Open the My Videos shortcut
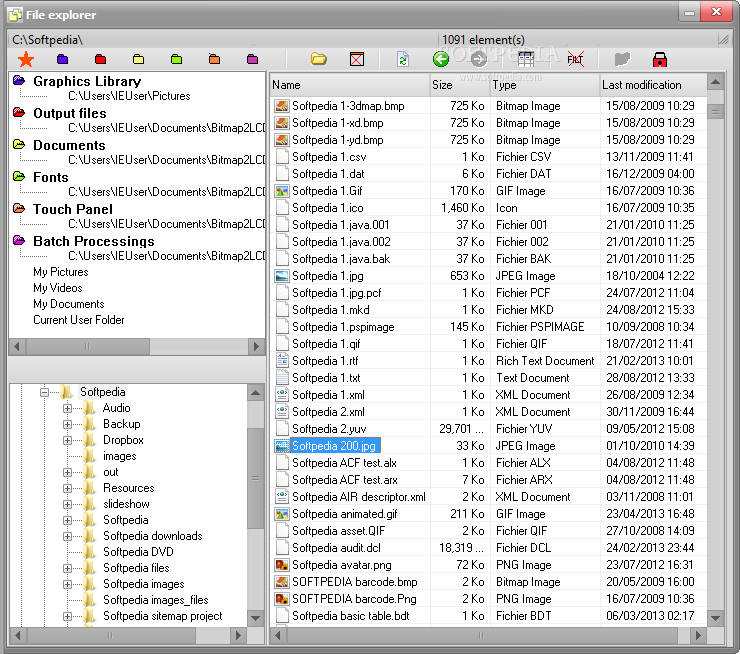Screen dimensions: 740x654 pos(58,288)
